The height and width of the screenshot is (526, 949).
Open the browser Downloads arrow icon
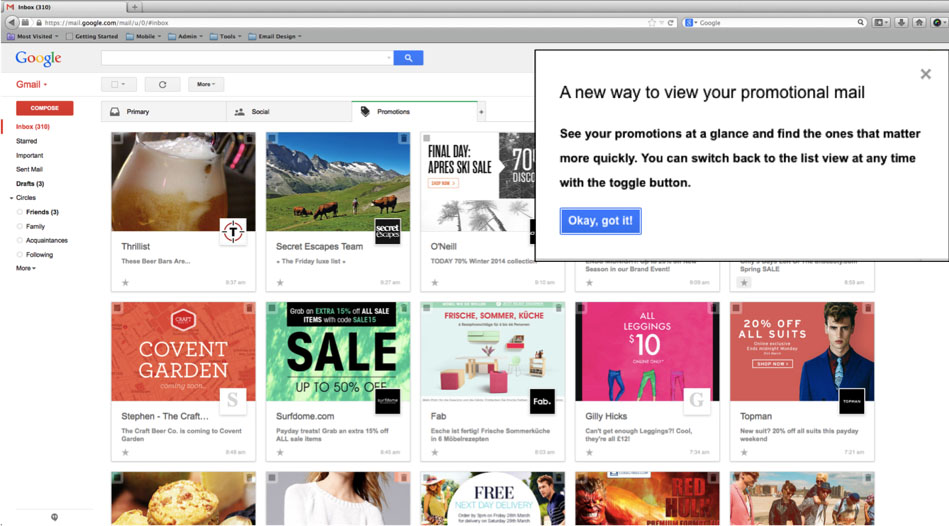901,22
